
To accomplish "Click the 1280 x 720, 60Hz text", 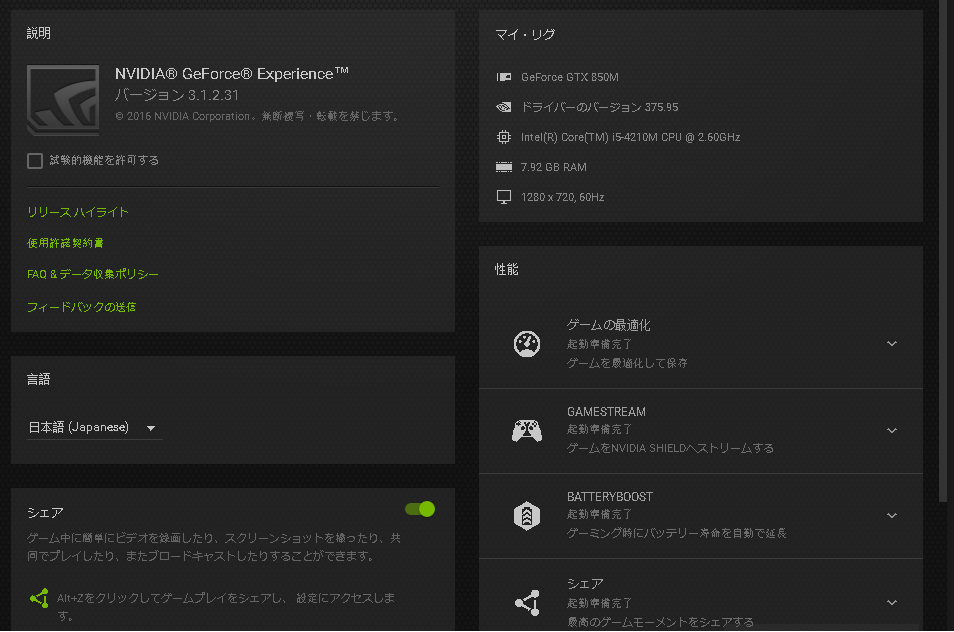I will click(562, 197).
